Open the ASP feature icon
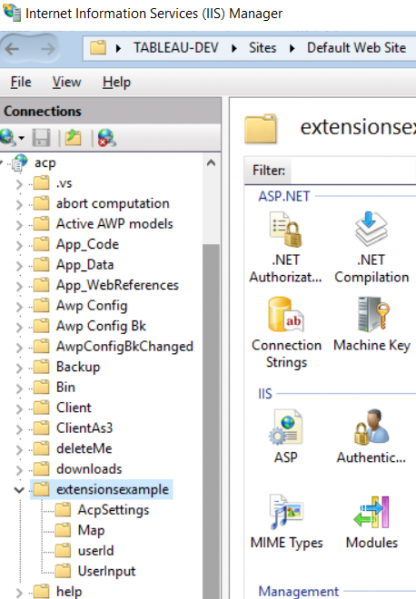 pyautogui.click(x=286, y=427)
